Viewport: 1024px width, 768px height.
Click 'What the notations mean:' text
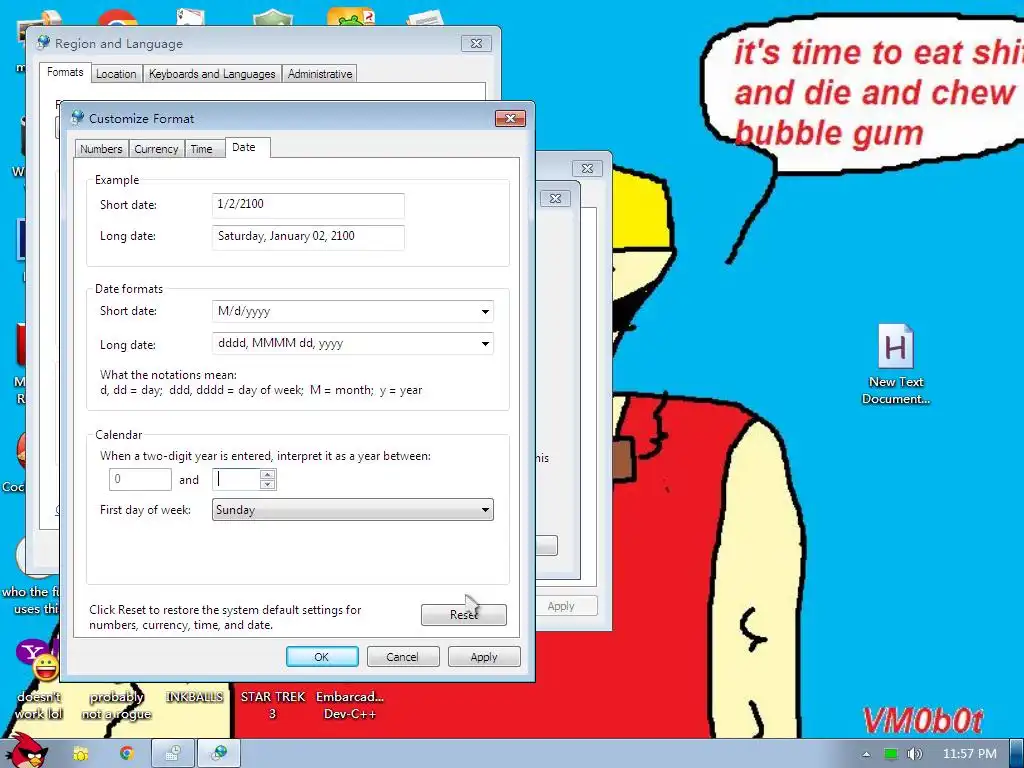(168, 375)
